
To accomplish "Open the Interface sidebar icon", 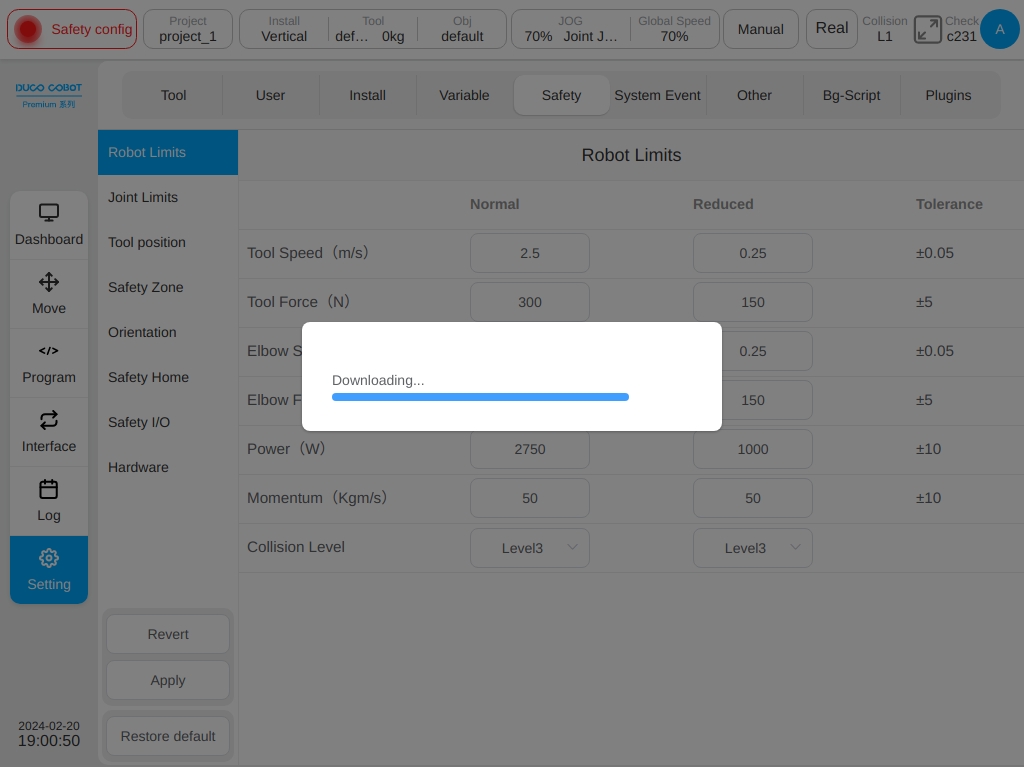I will click(49, 432).
